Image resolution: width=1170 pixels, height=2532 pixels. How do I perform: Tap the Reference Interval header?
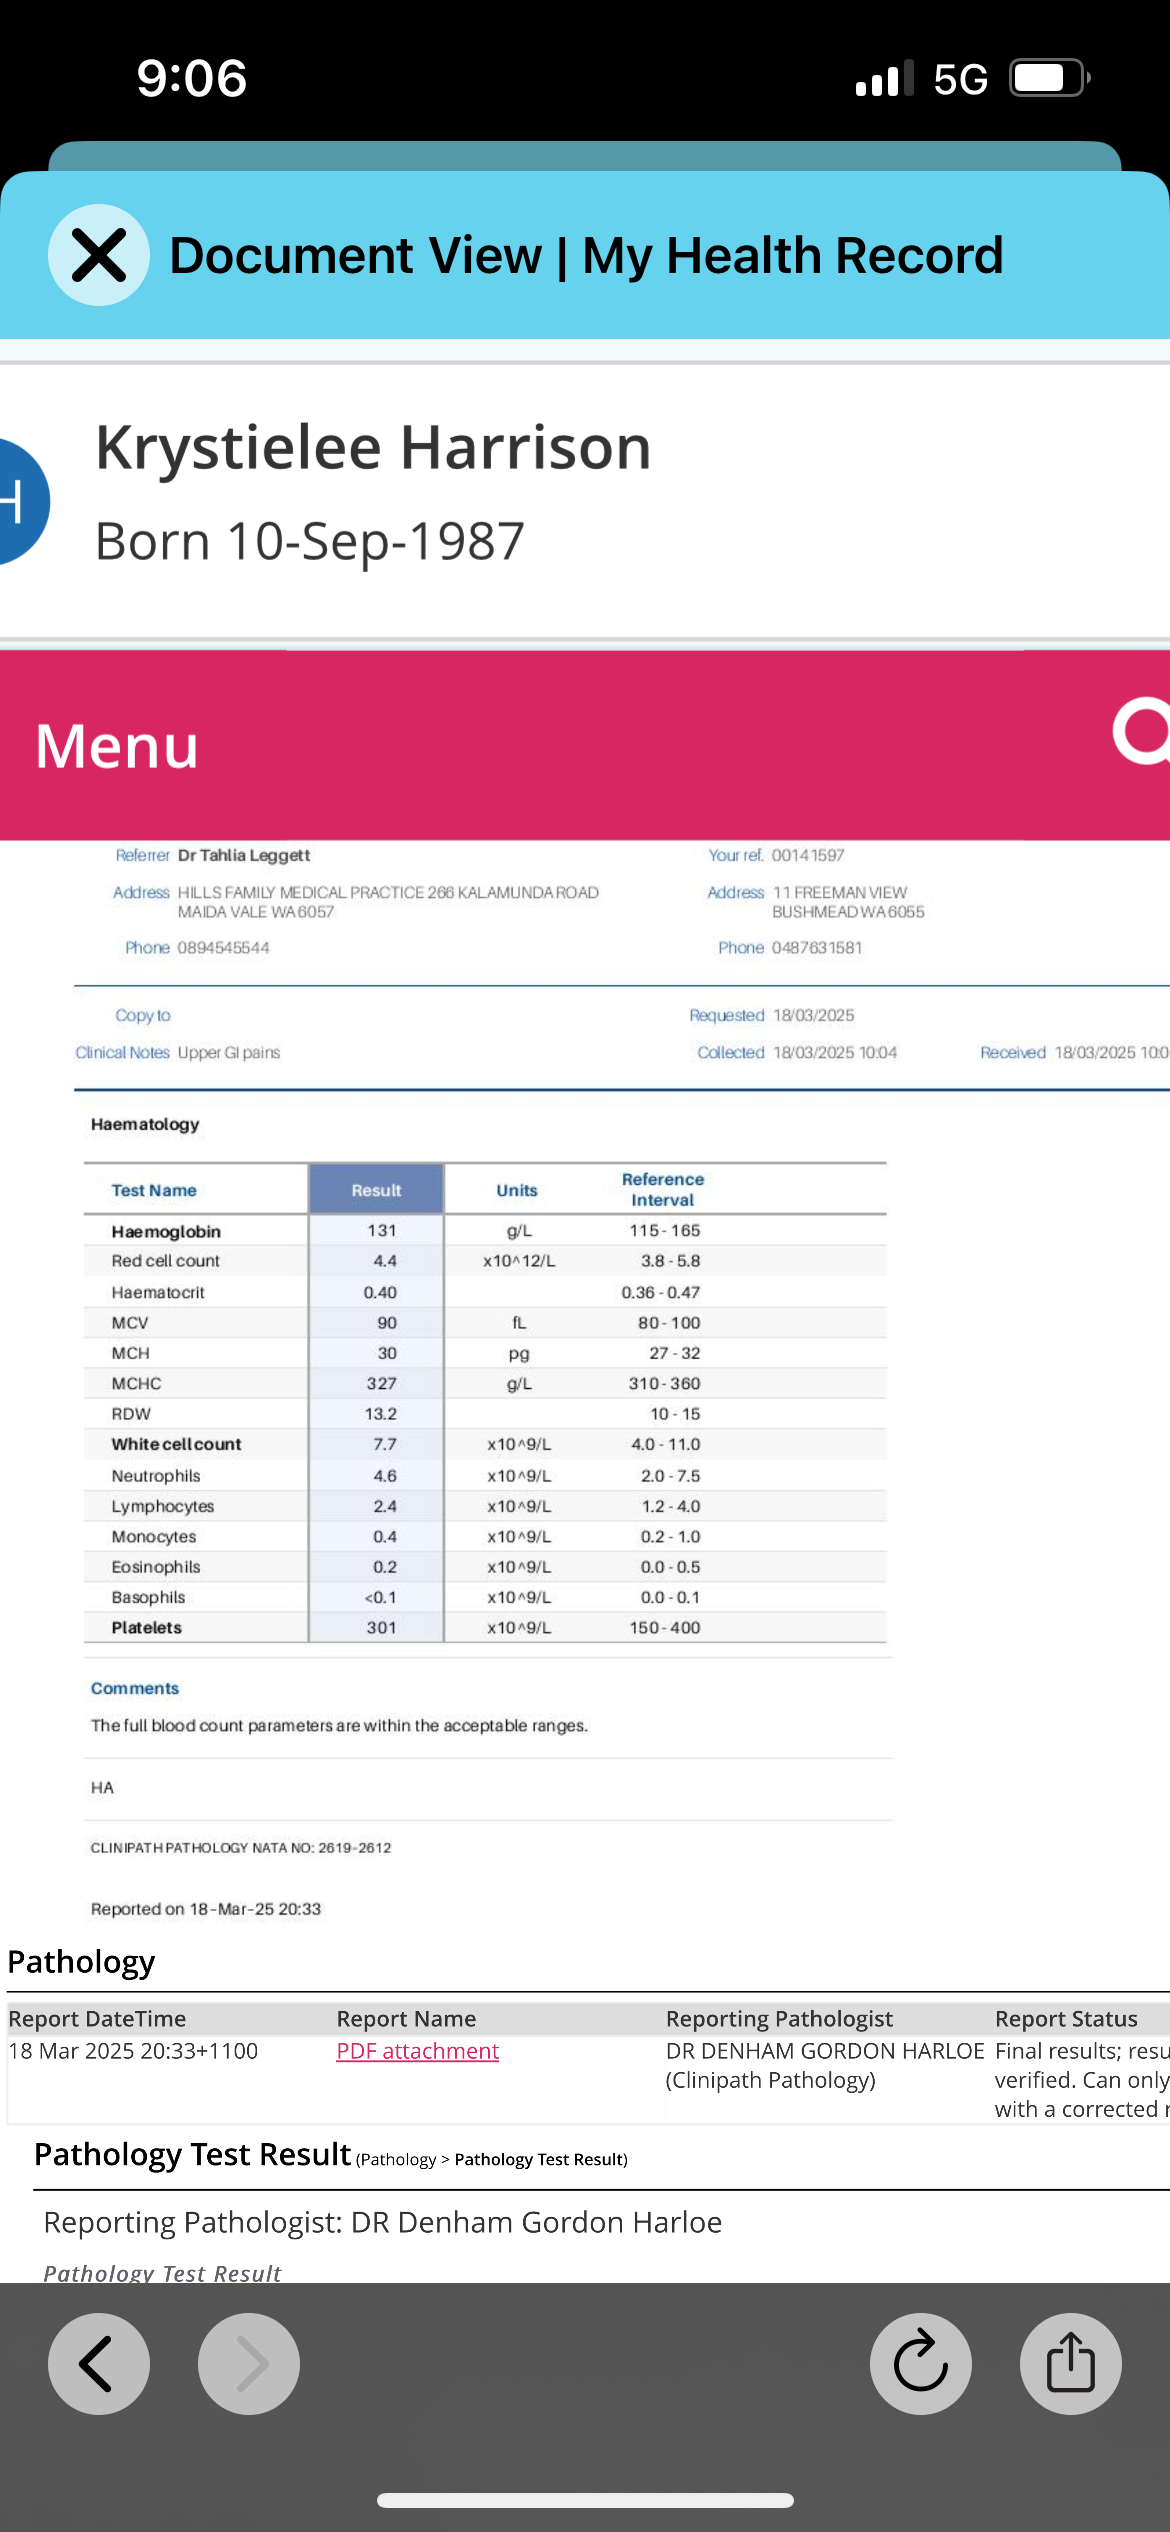[662, 1190]
